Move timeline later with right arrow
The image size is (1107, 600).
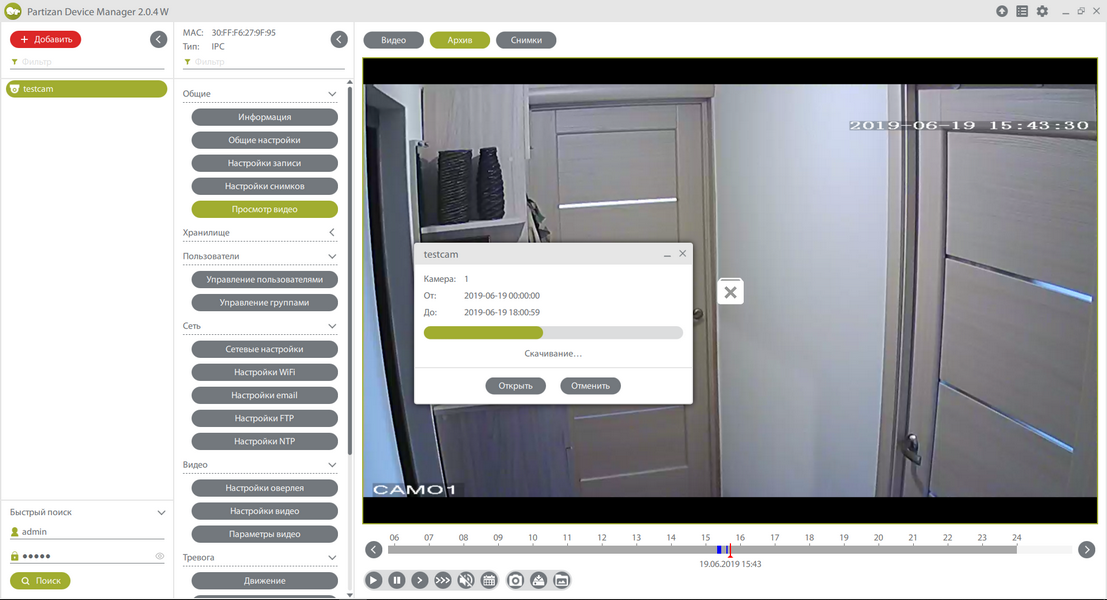[1087, 549]
